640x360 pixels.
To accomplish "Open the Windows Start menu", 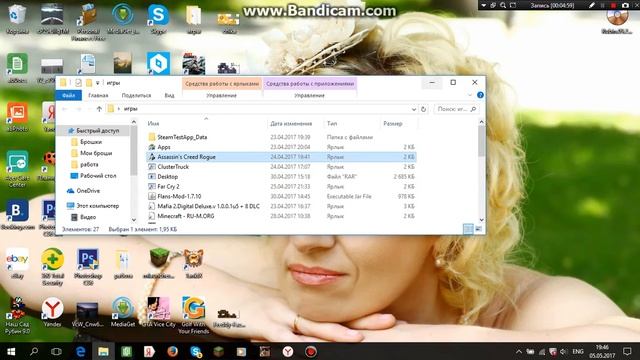I will point(11,351).
